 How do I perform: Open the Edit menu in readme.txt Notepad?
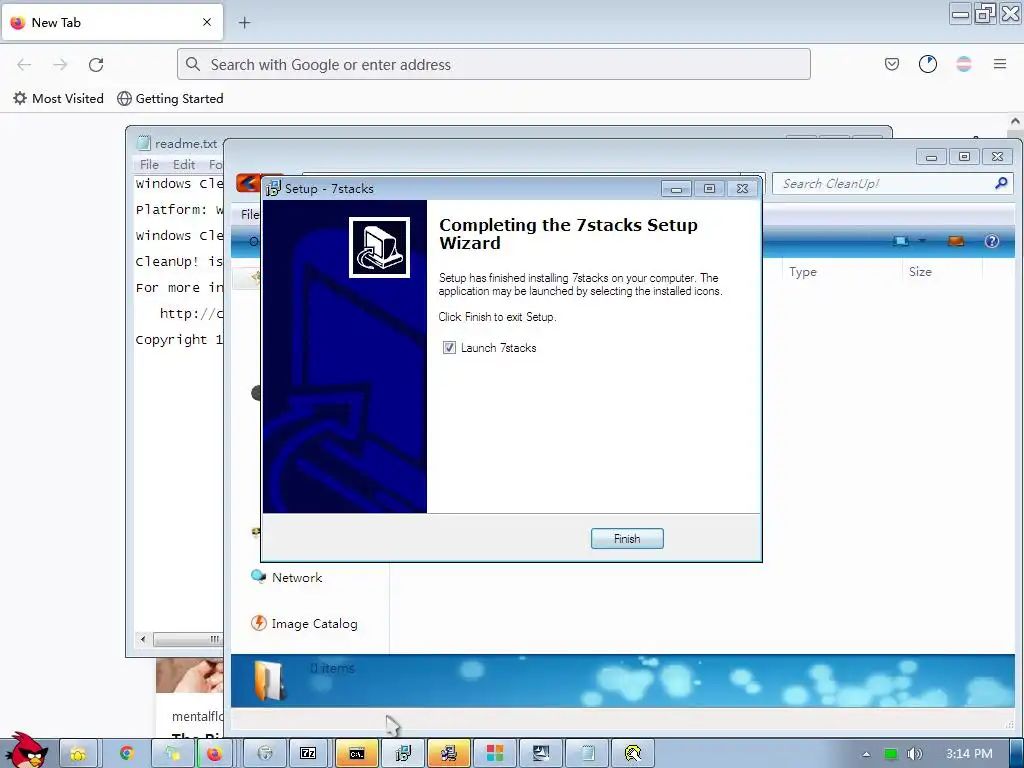click(x=184, y=165)
